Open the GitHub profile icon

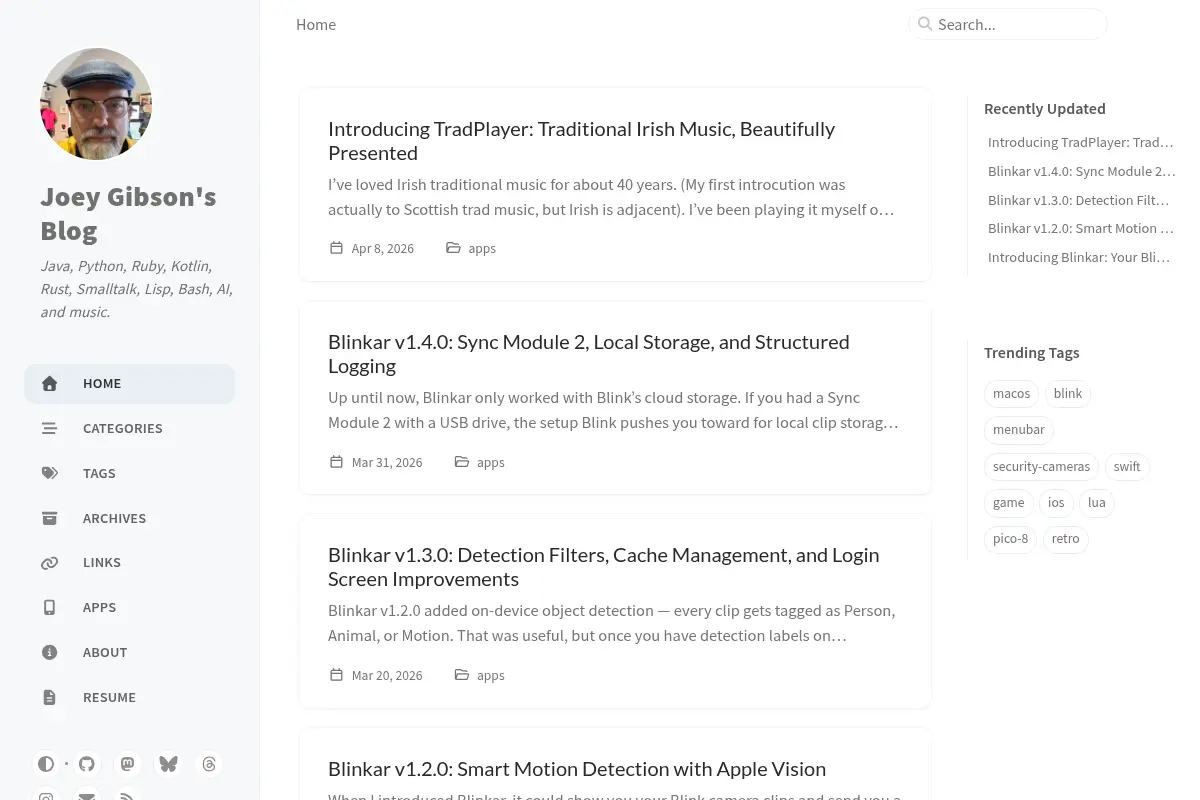tap(87, 764)
